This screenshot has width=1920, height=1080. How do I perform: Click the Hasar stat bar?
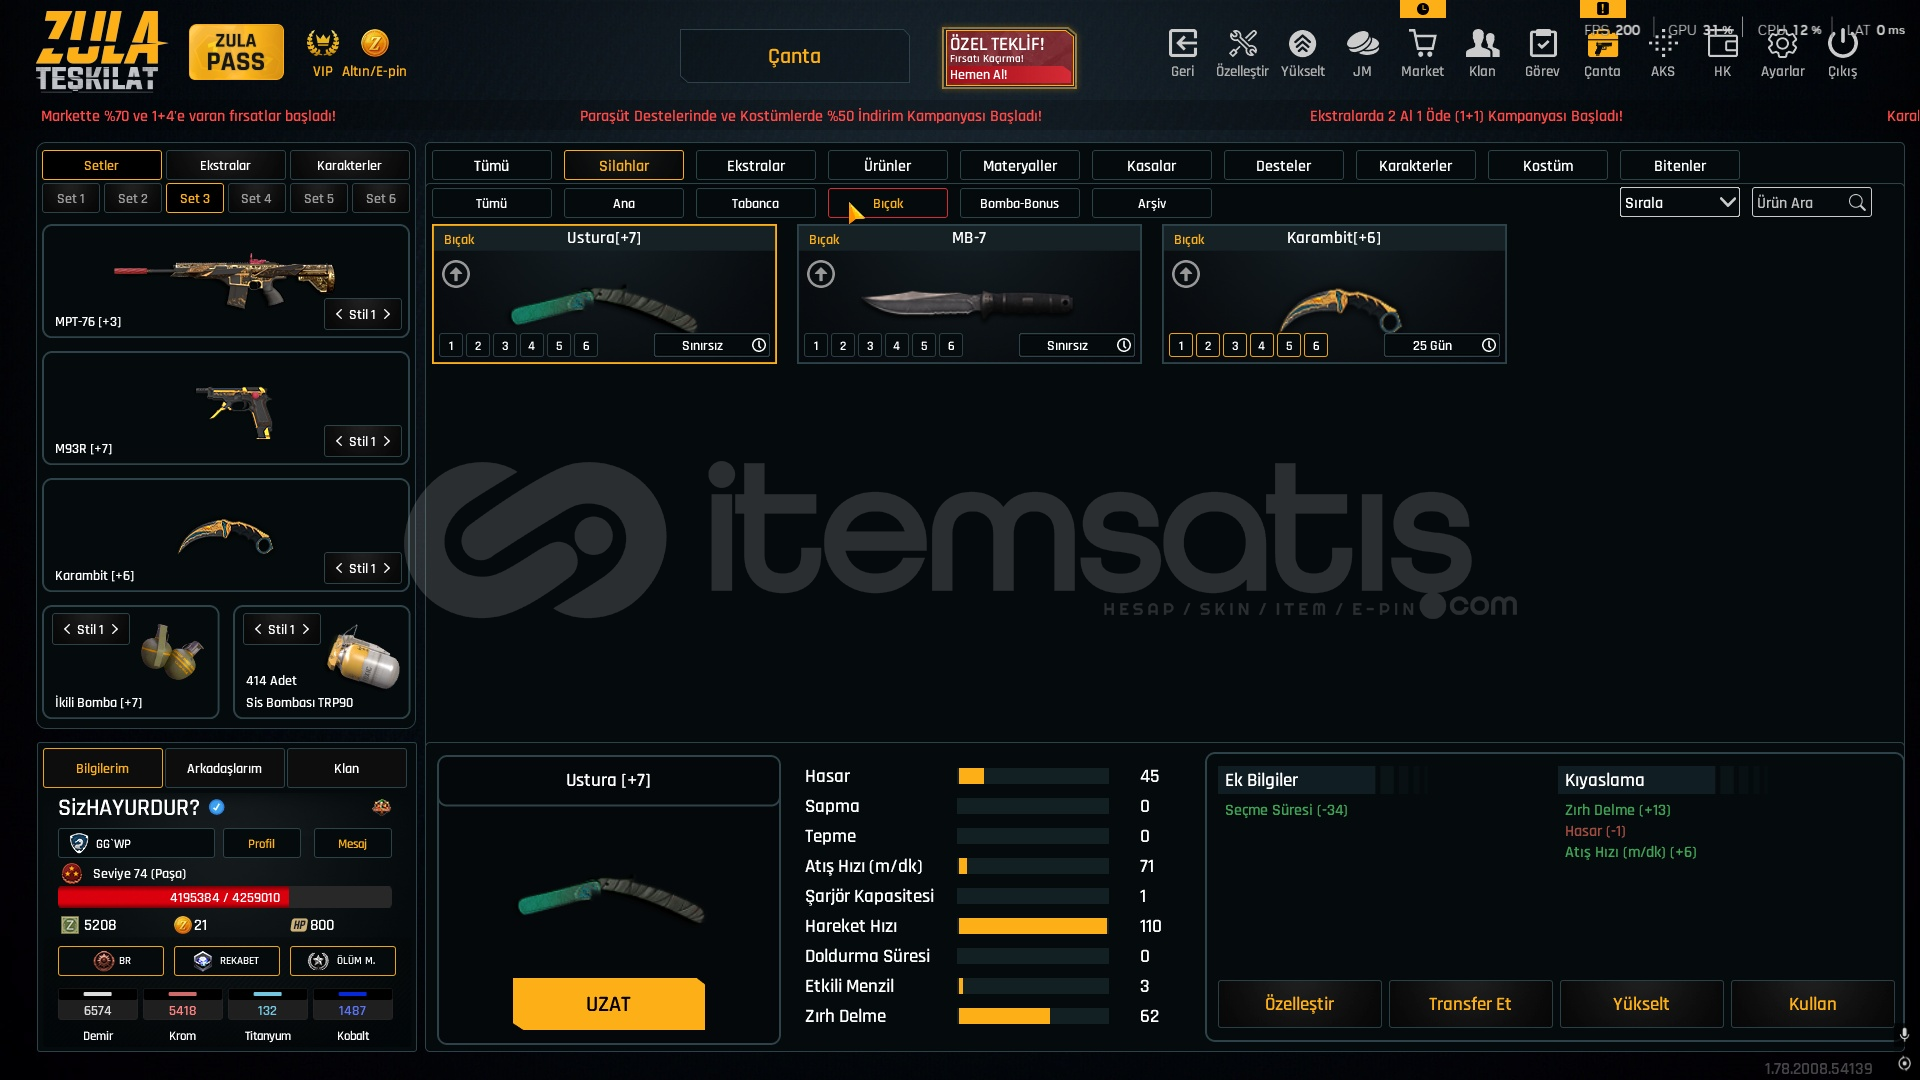1033,776
